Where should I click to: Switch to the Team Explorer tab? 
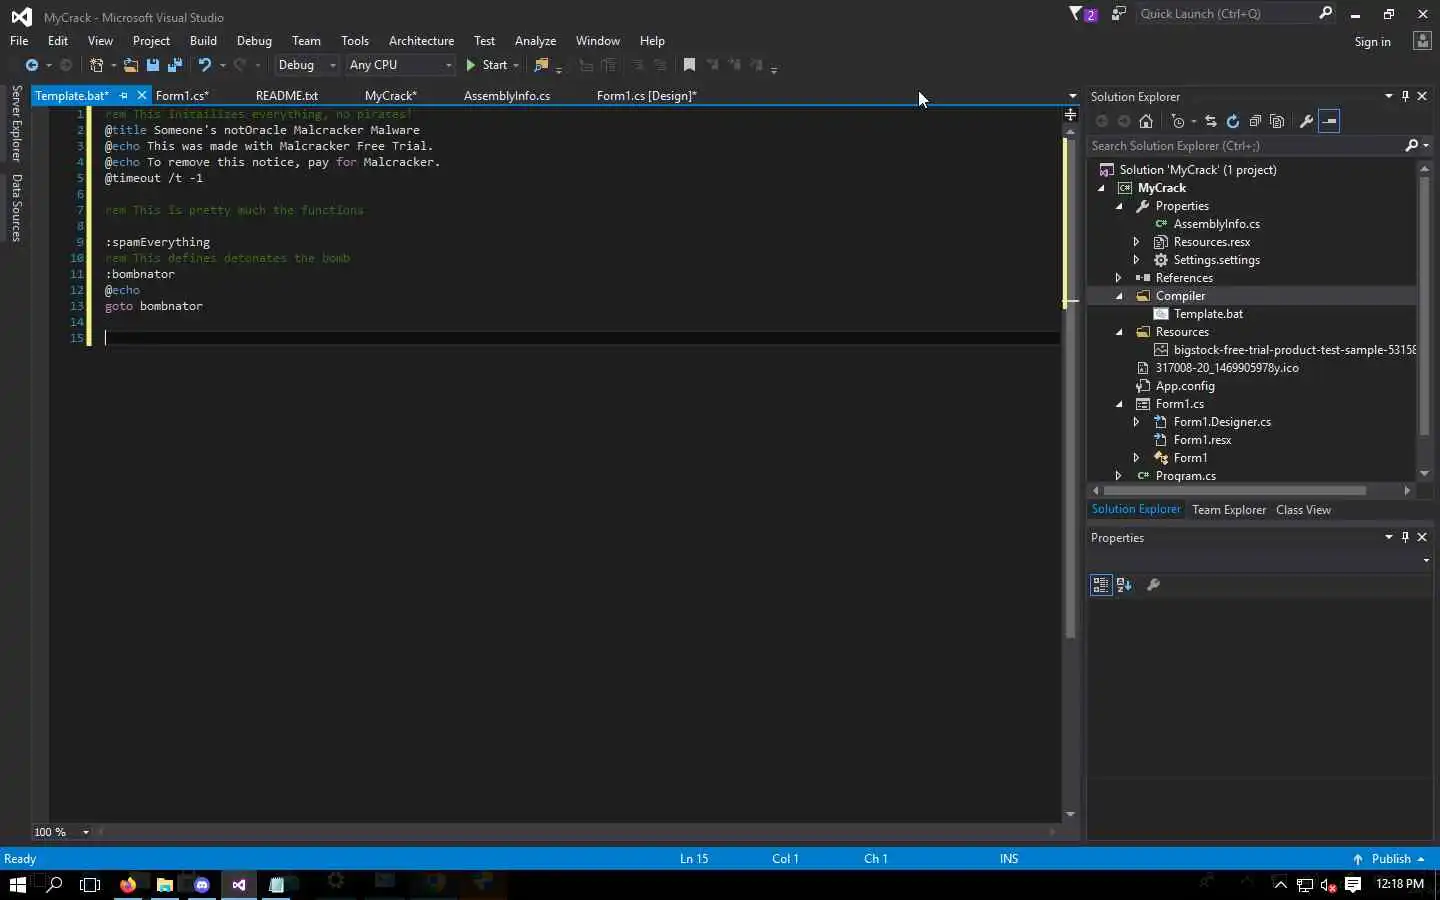1229,510
